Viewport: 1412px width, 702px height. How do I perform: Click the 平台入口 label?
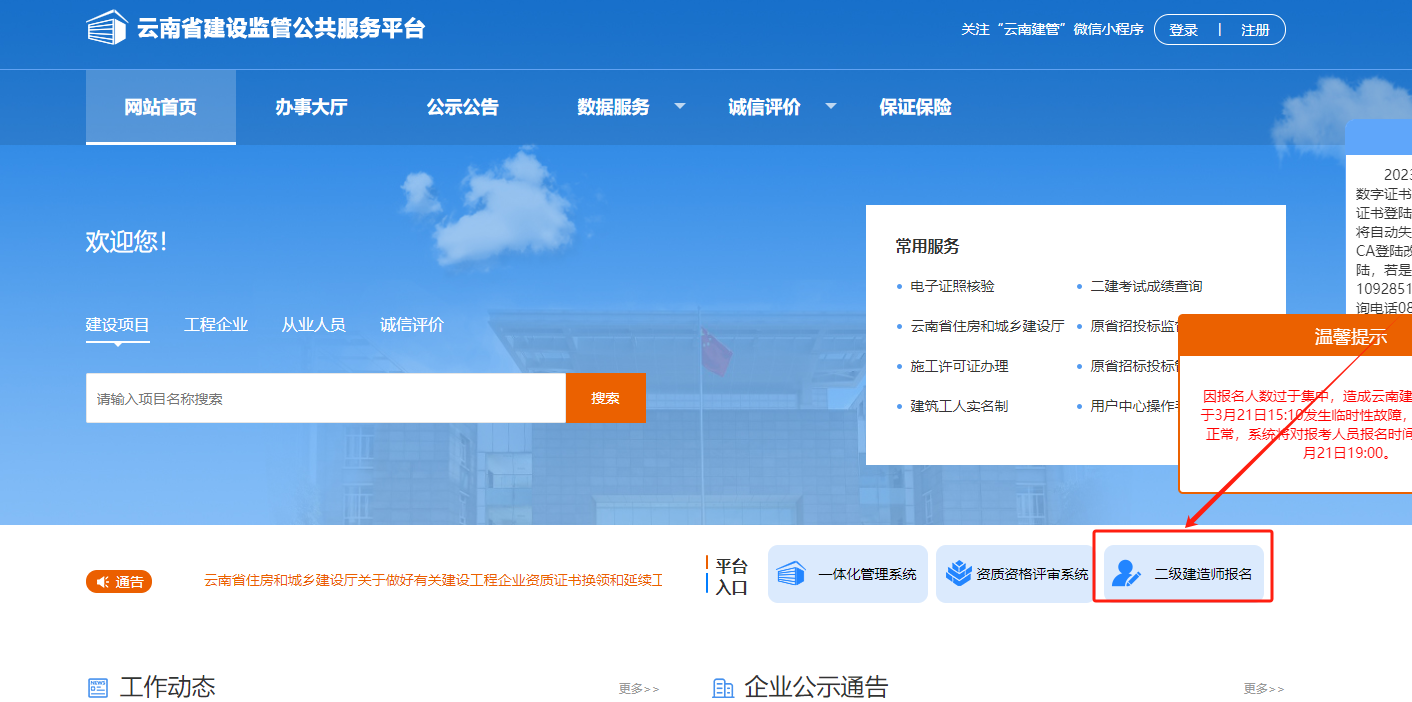point(731,577)
